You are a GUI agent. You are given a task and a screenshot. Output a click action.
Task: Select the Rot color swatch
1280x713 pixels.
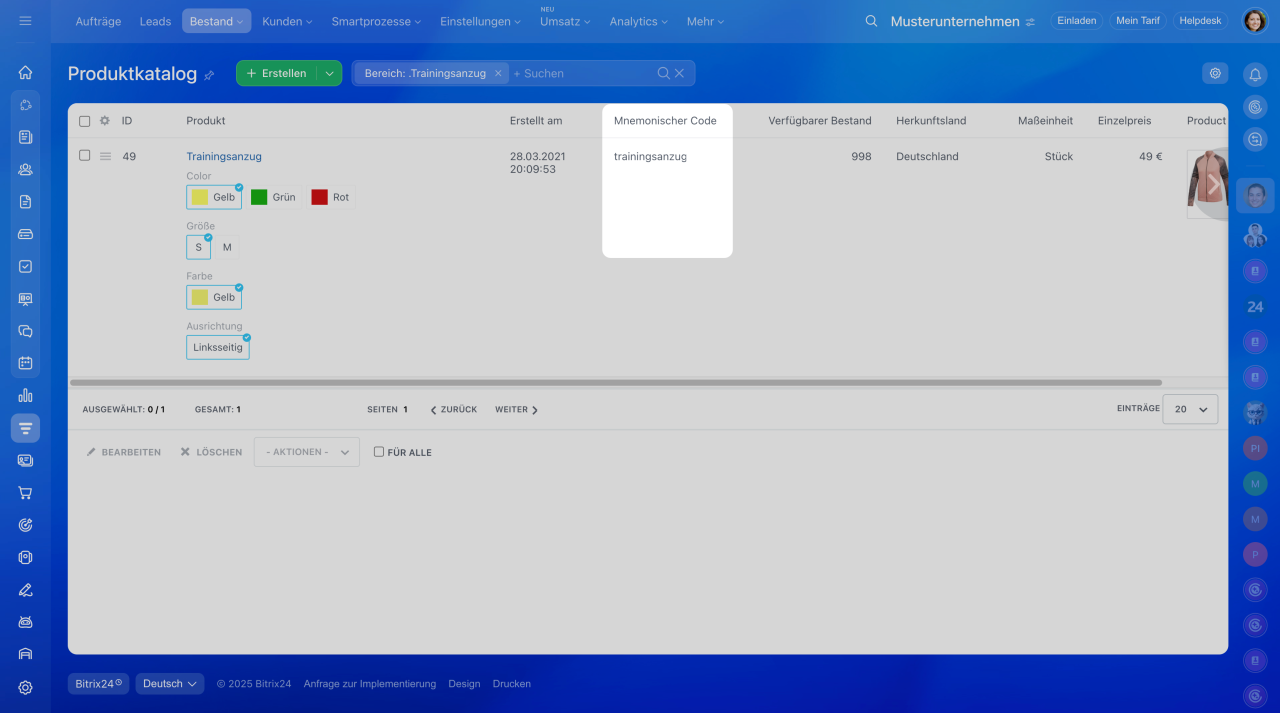(x=331, y=197)
